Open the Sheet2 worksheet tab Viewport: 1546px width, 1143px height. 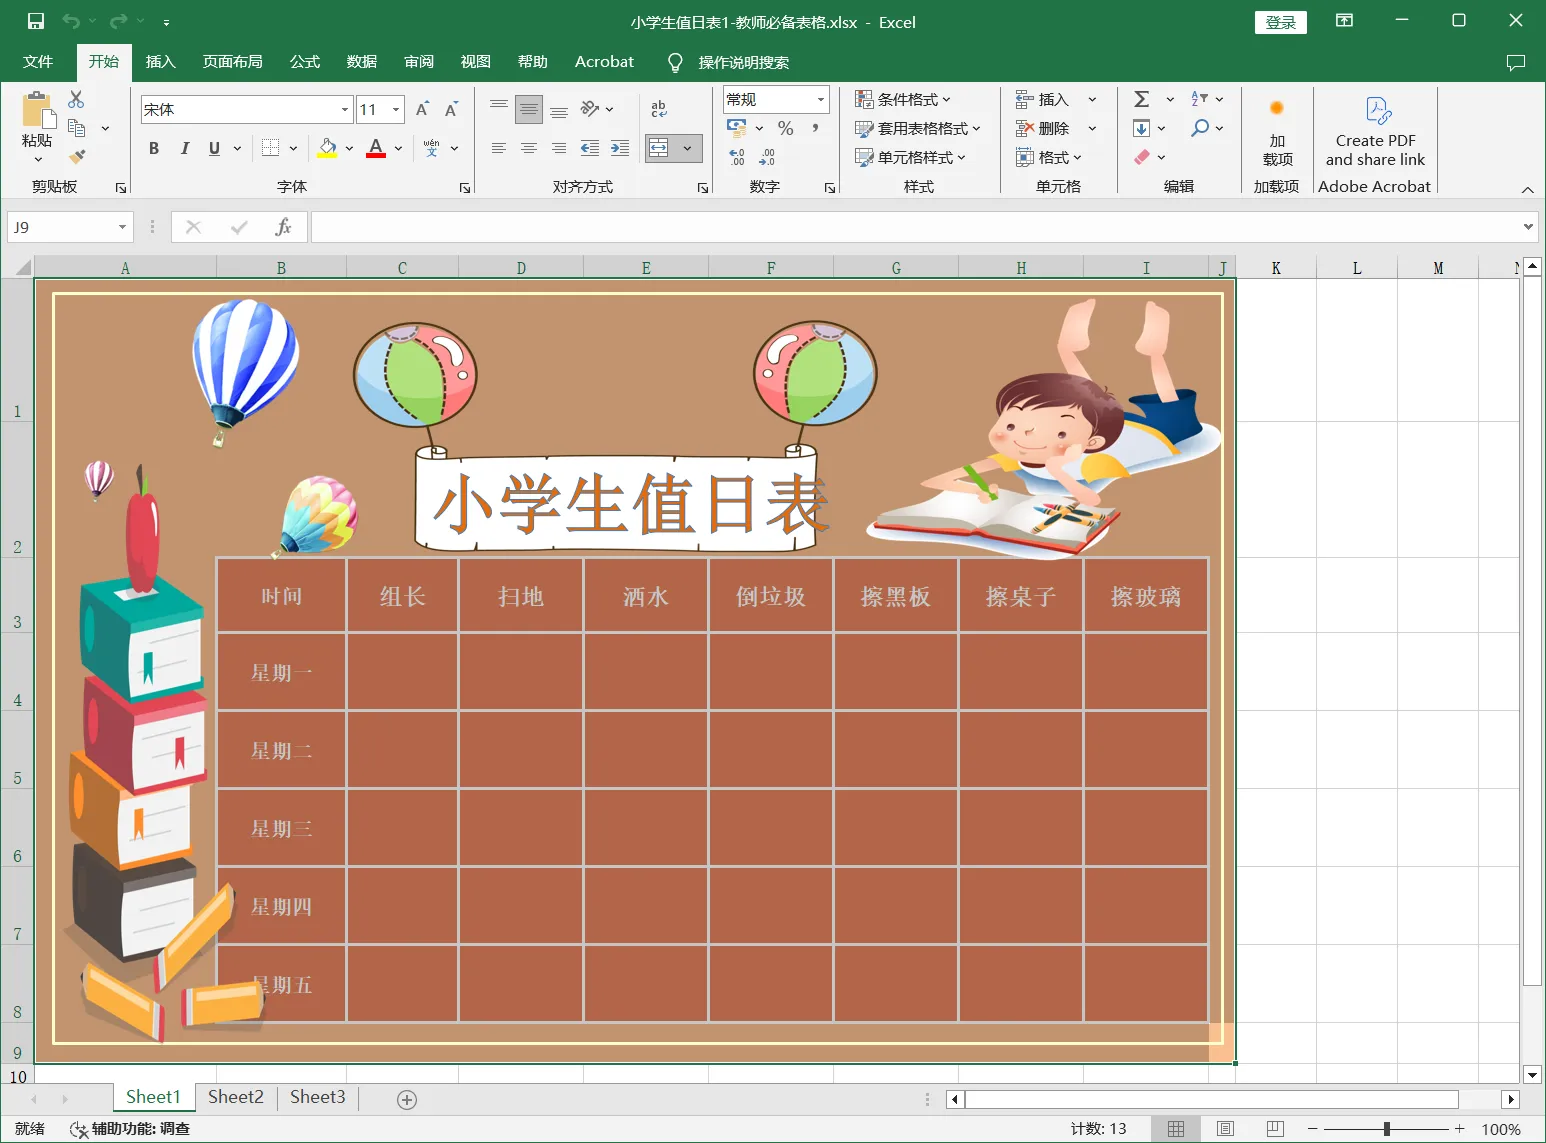(x=236, y=1097)
